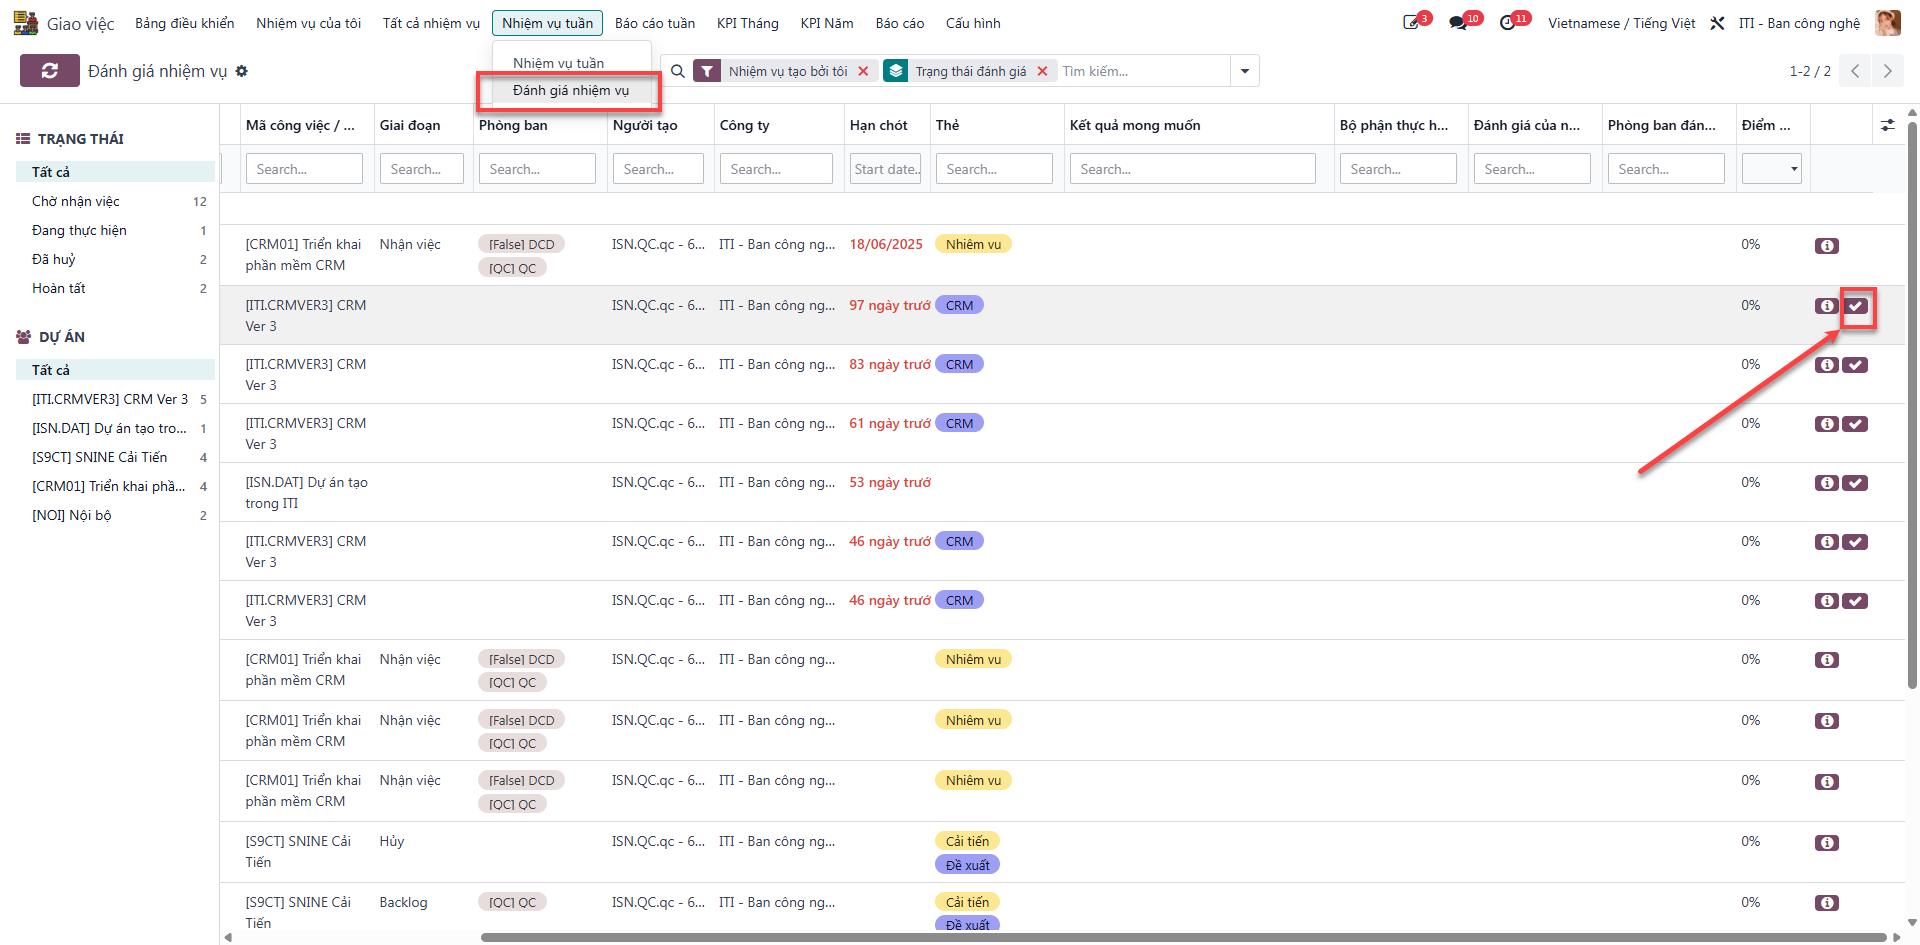Click approve check icon on the 97 ngày trước row

(x=1856, y=306)
